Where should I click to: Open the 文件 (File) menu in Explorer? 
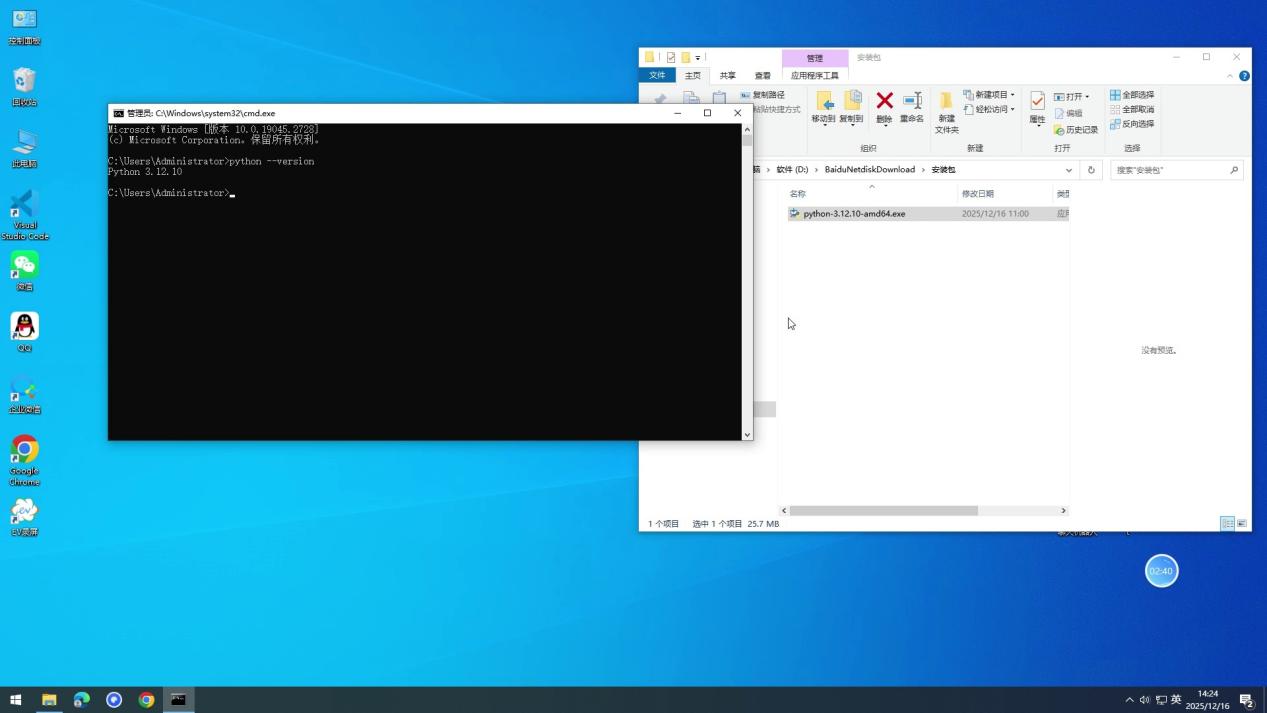coord(658,75)
